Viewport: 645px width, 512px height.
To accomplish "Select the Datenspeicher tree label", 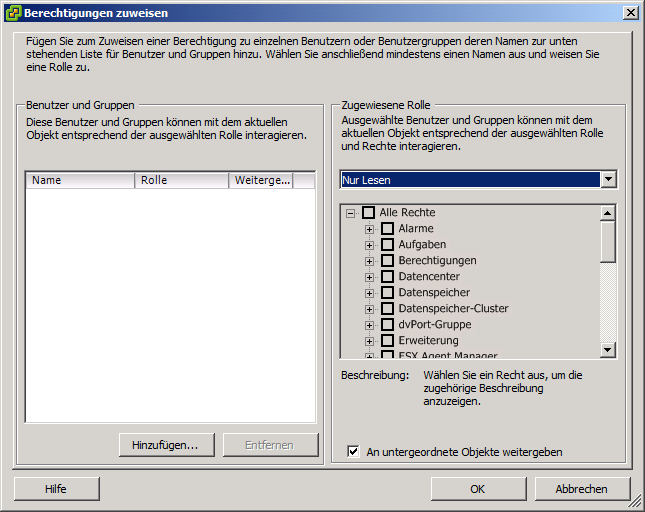I will point(434,292).
